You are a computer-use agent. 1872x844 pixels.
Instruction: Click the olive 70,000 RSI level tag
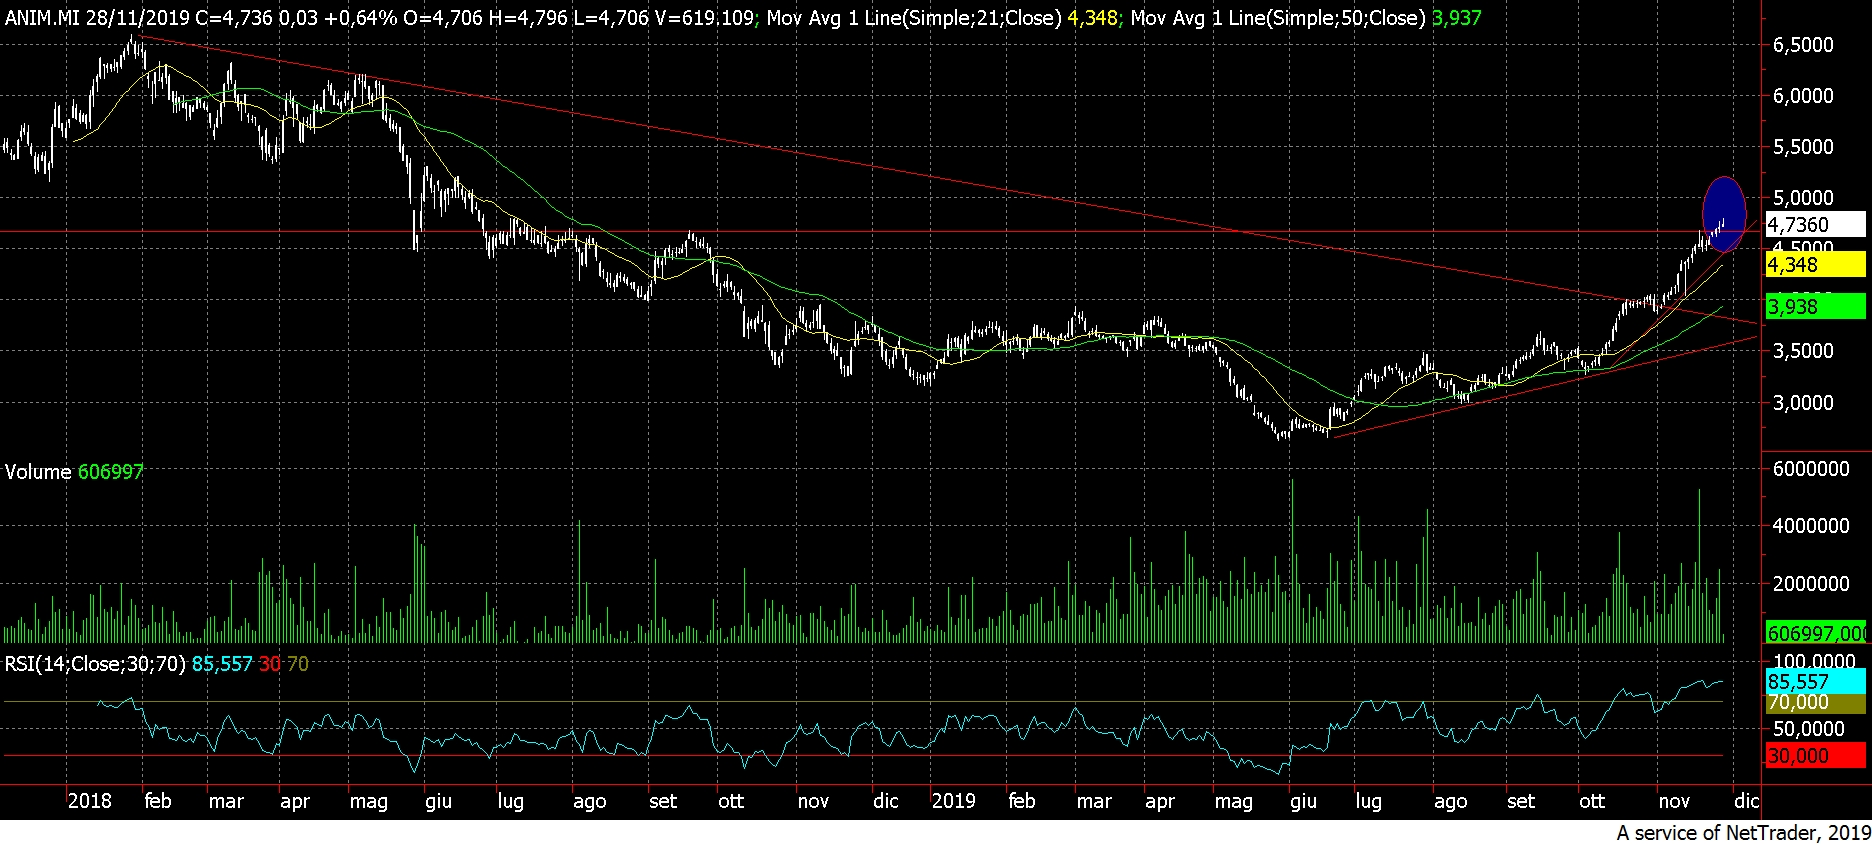click(x=1816, y=703)
